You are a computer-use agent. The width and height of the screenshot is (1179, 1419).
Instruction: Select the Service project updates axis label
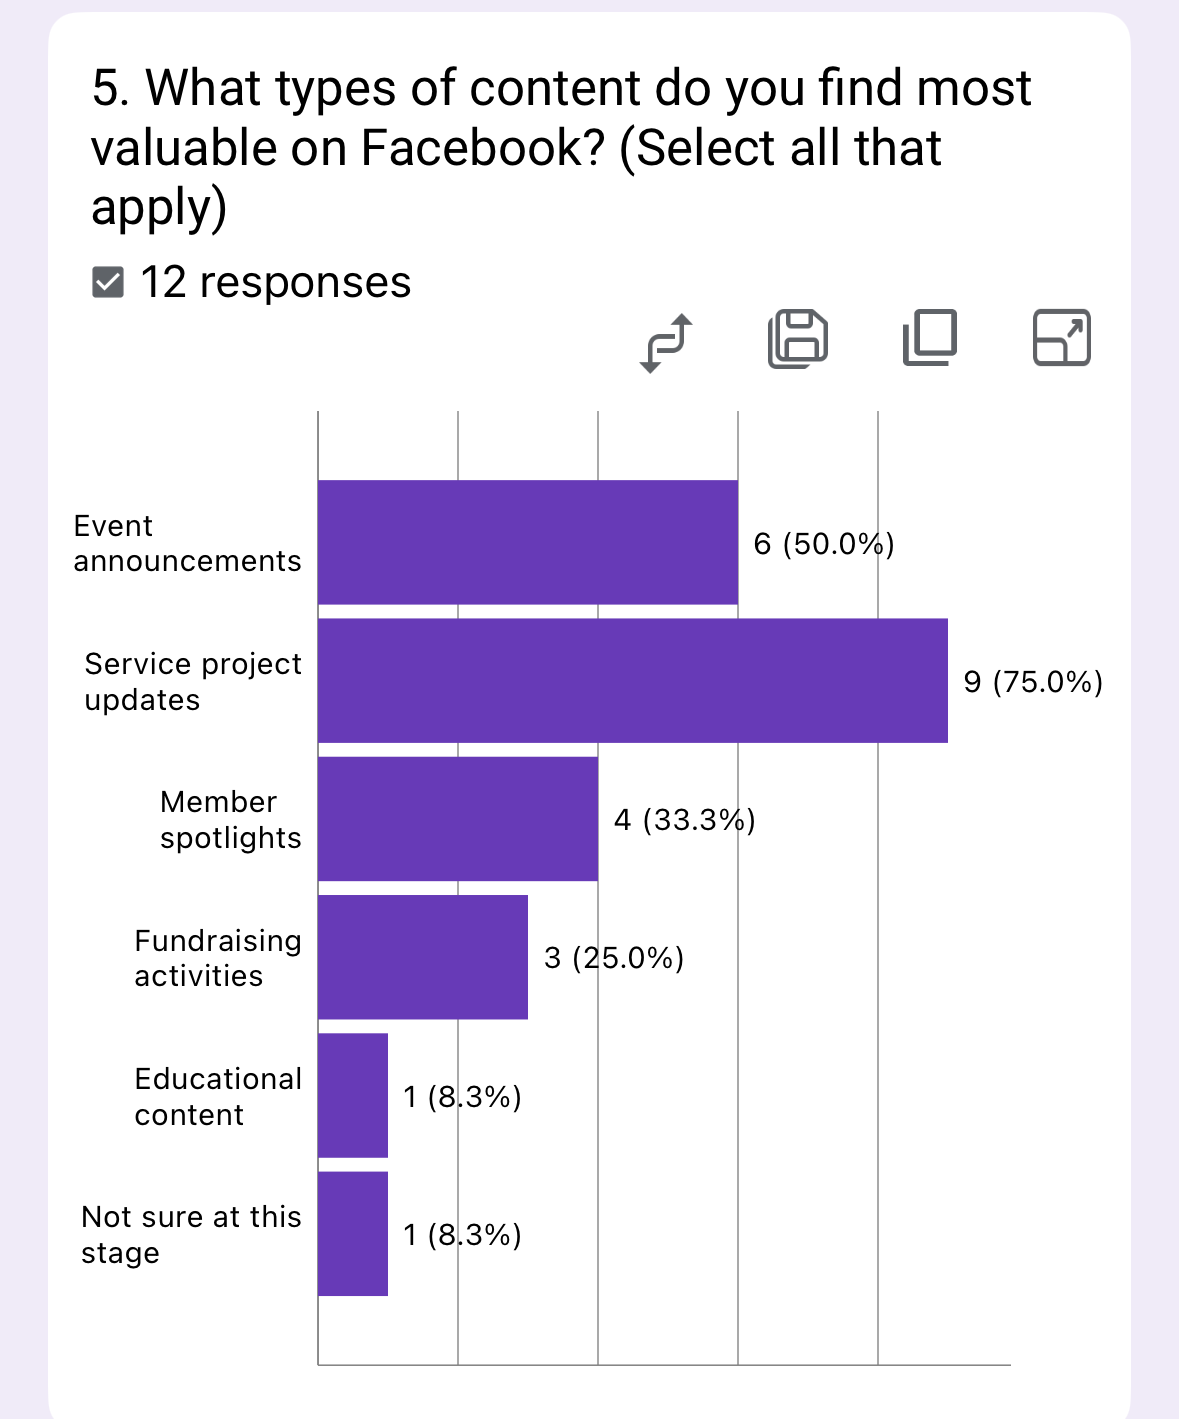(x=192, y=682)
